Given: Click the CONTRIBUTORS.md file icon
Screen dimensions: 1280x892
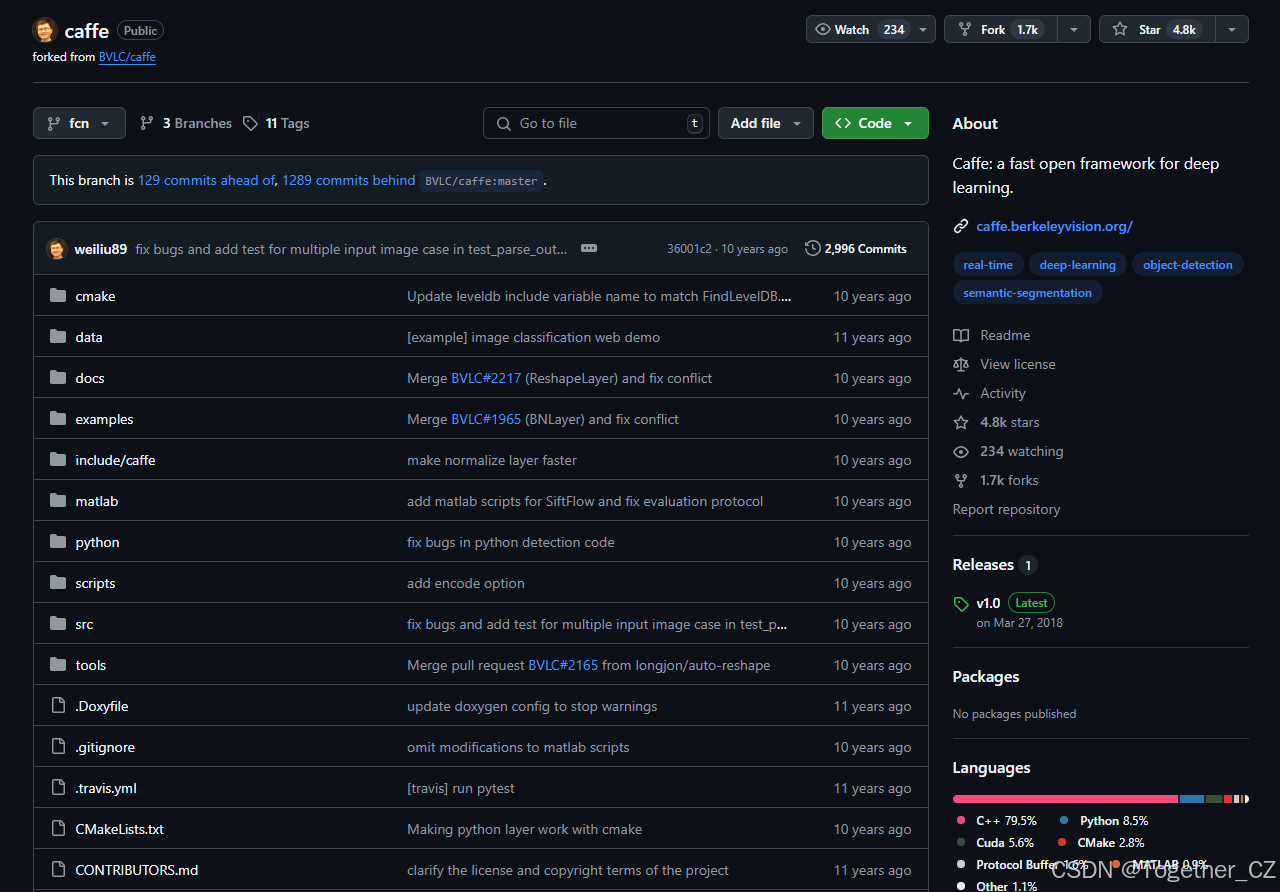Looking at the screenshot, I should [x=58, y=870].
